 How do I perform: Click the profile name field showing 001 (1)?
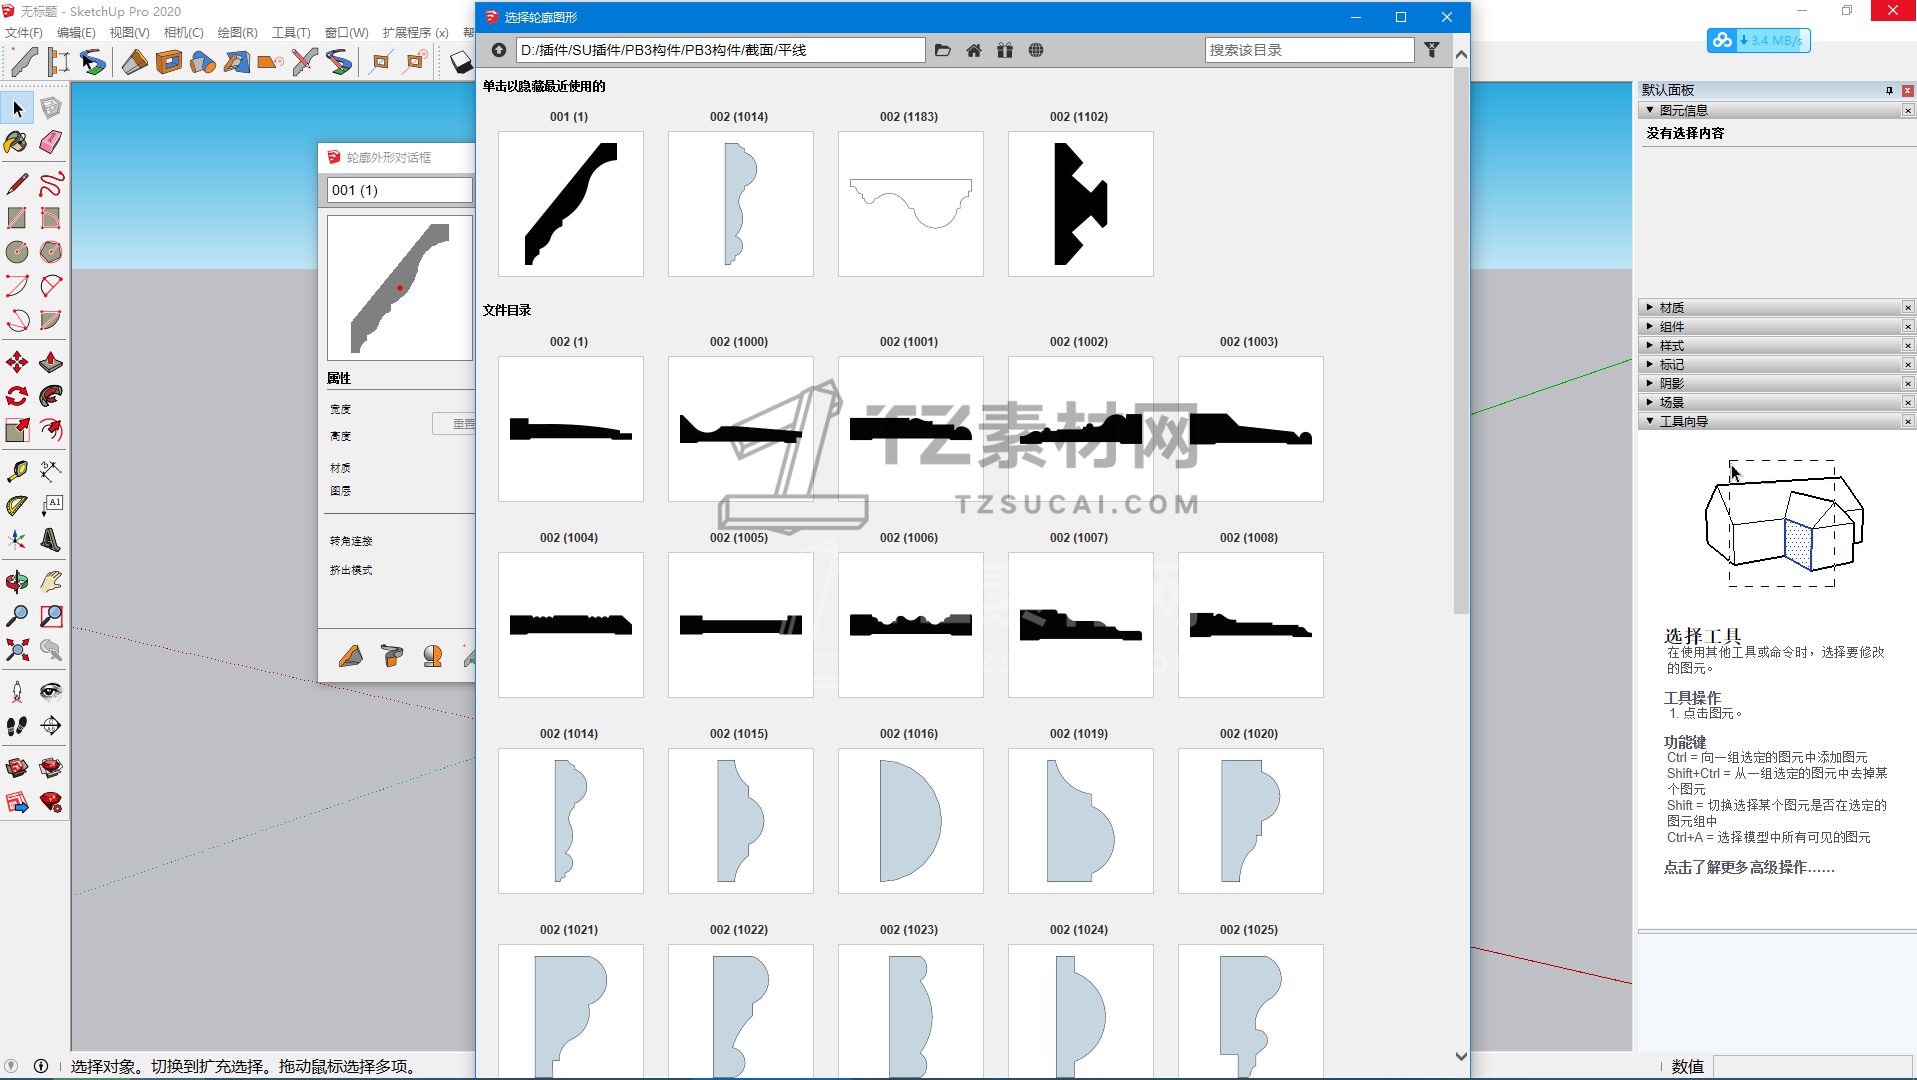tap(400, 190)
